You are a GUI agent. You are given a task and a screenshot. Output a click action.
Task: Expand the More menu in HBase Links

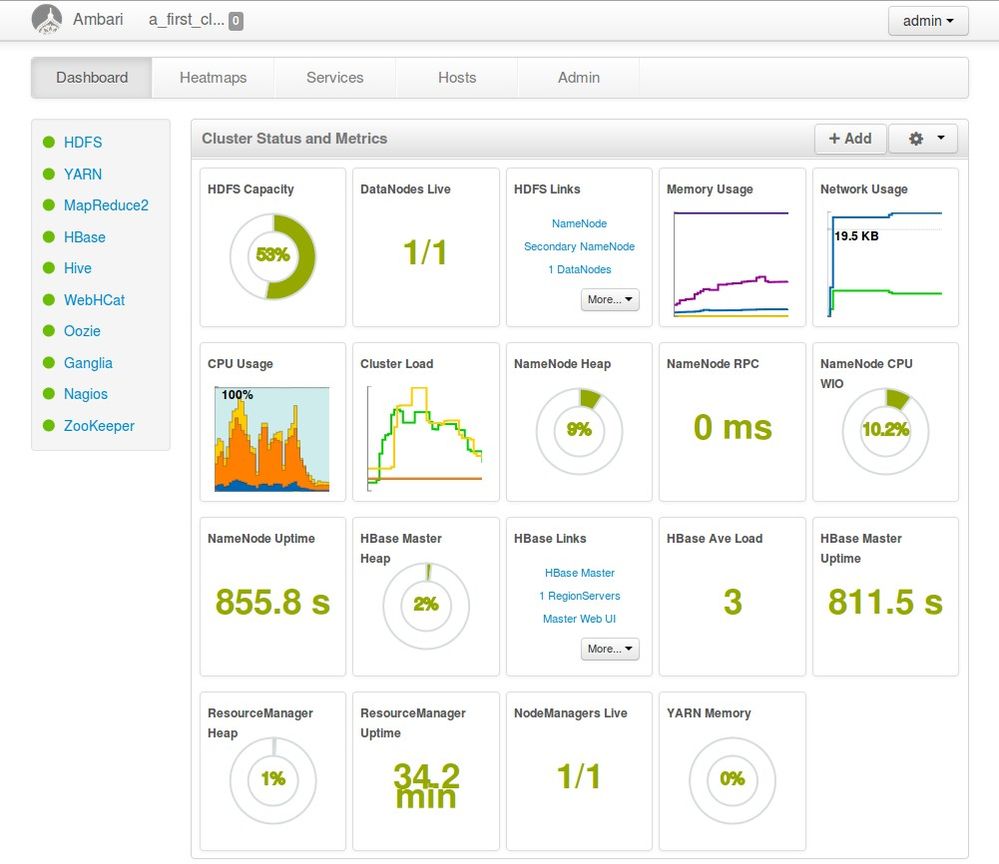point(609,649)
